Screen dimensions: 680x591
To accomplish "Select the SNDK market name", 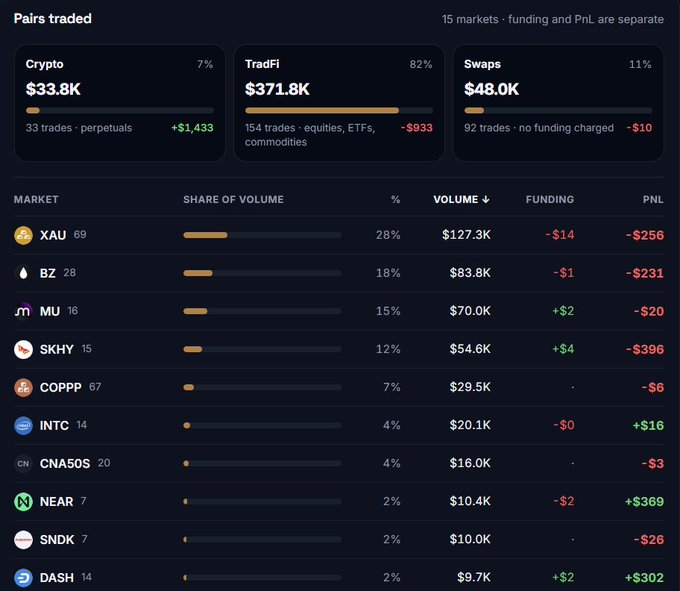I will coord(57,540).
